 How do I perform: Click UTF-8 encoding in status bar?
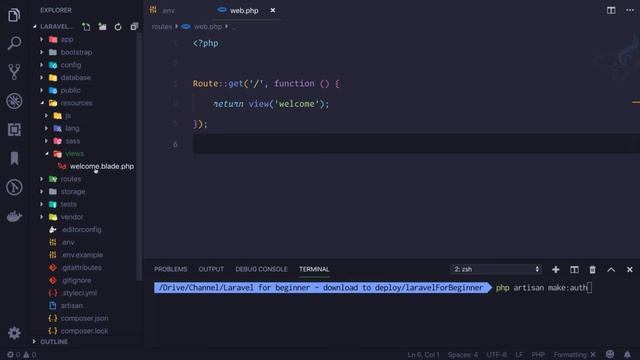pyautogui.click(x=496, y=355)
